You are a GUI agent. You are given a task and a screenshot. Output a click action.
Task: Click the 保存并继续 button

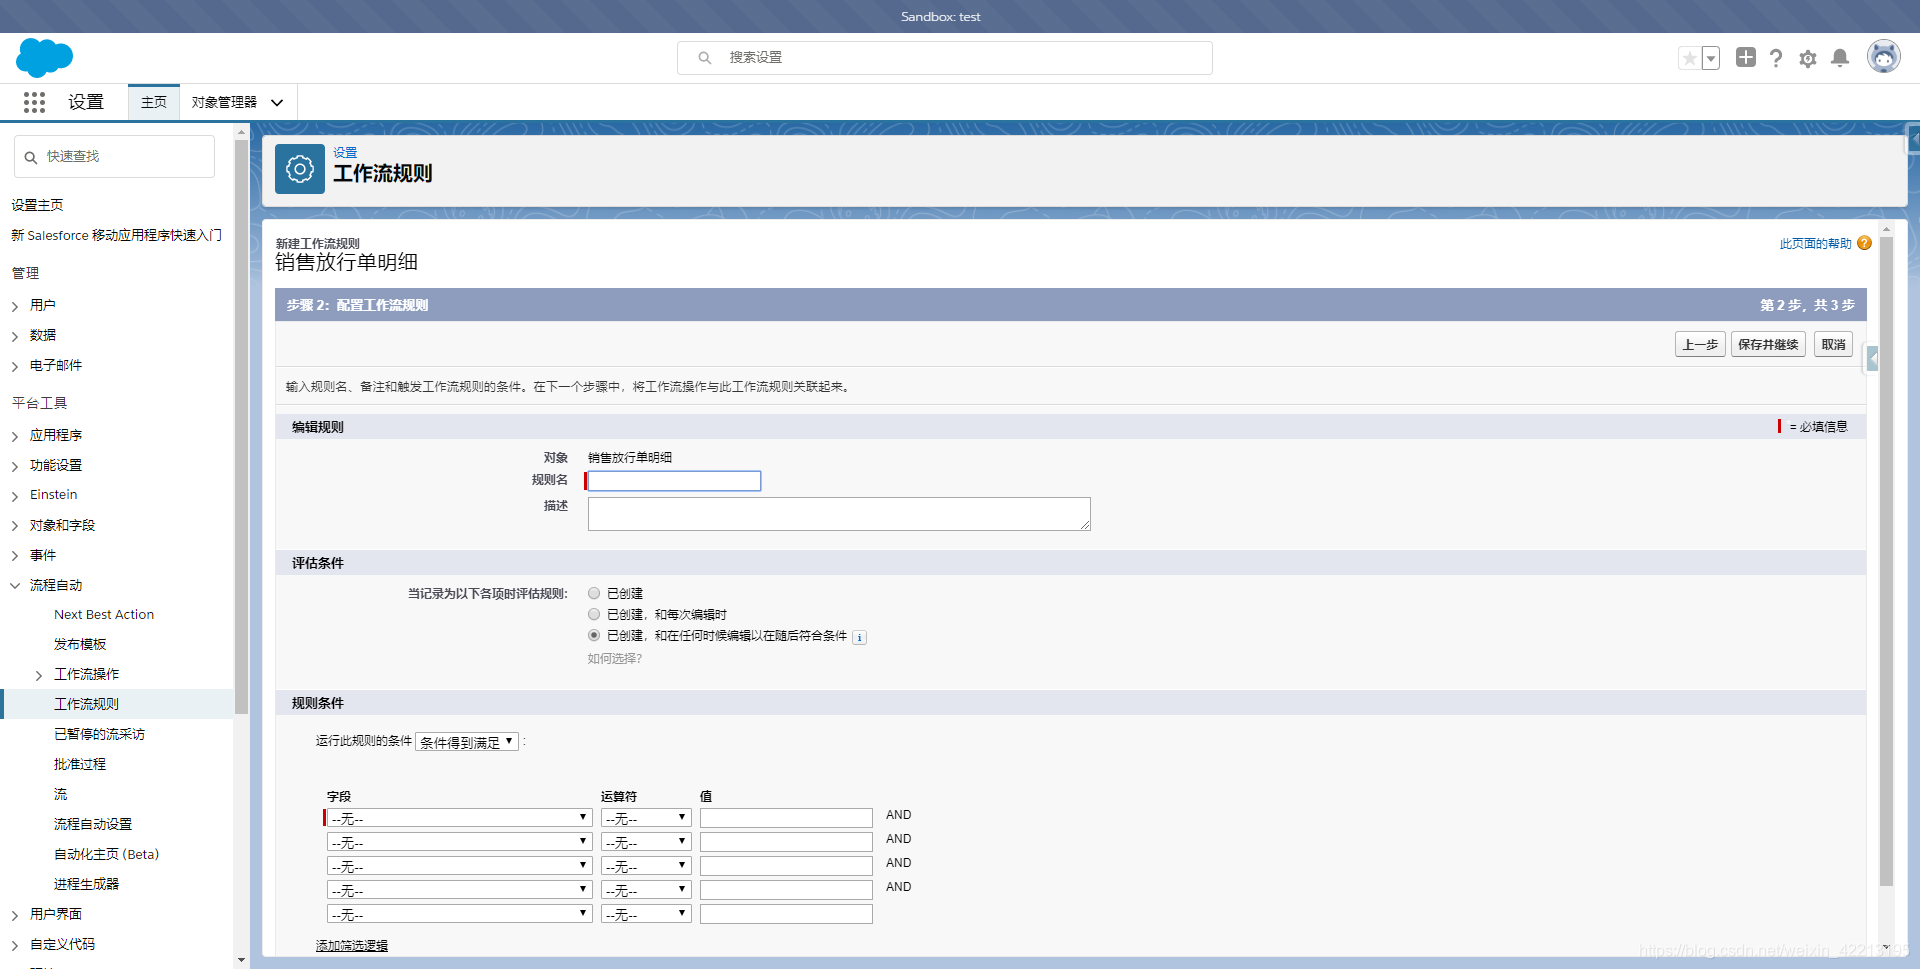click(1768, 344)
